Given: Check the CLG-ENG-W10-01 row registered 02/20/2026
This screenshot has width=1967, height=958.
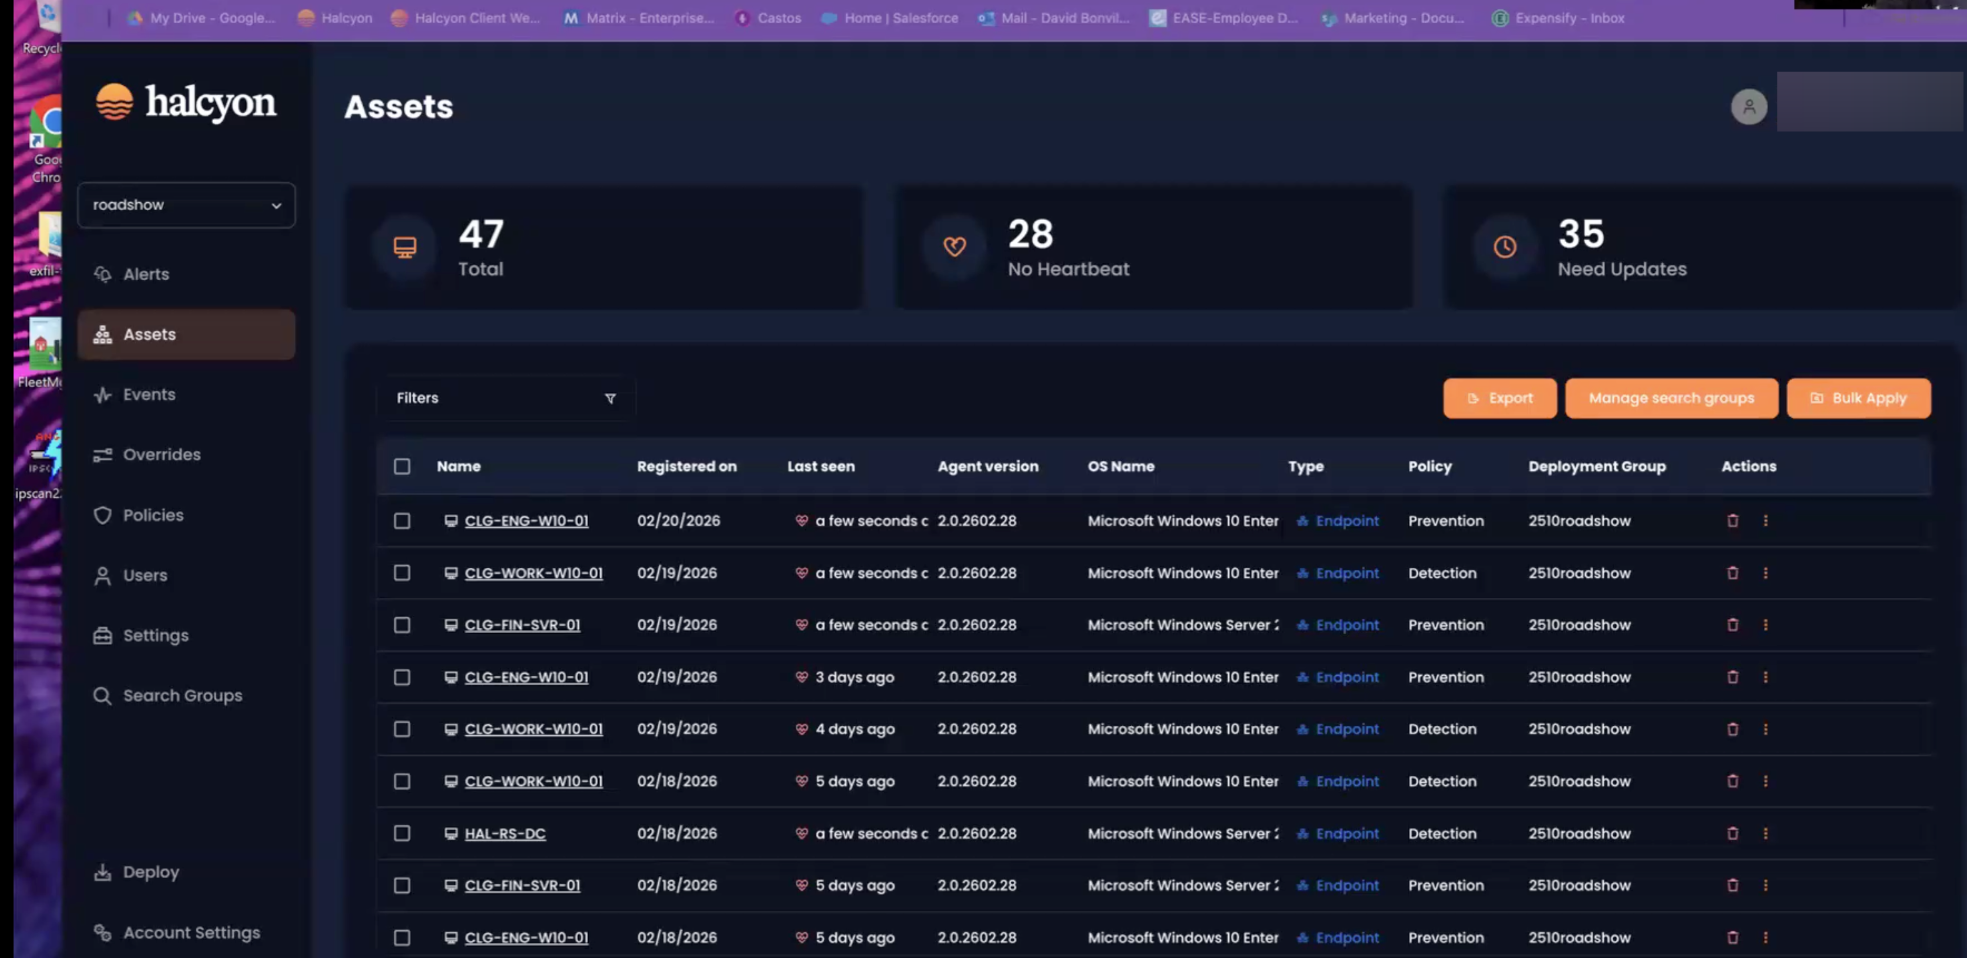Looking at the screenshot, I should coord(402,521).
